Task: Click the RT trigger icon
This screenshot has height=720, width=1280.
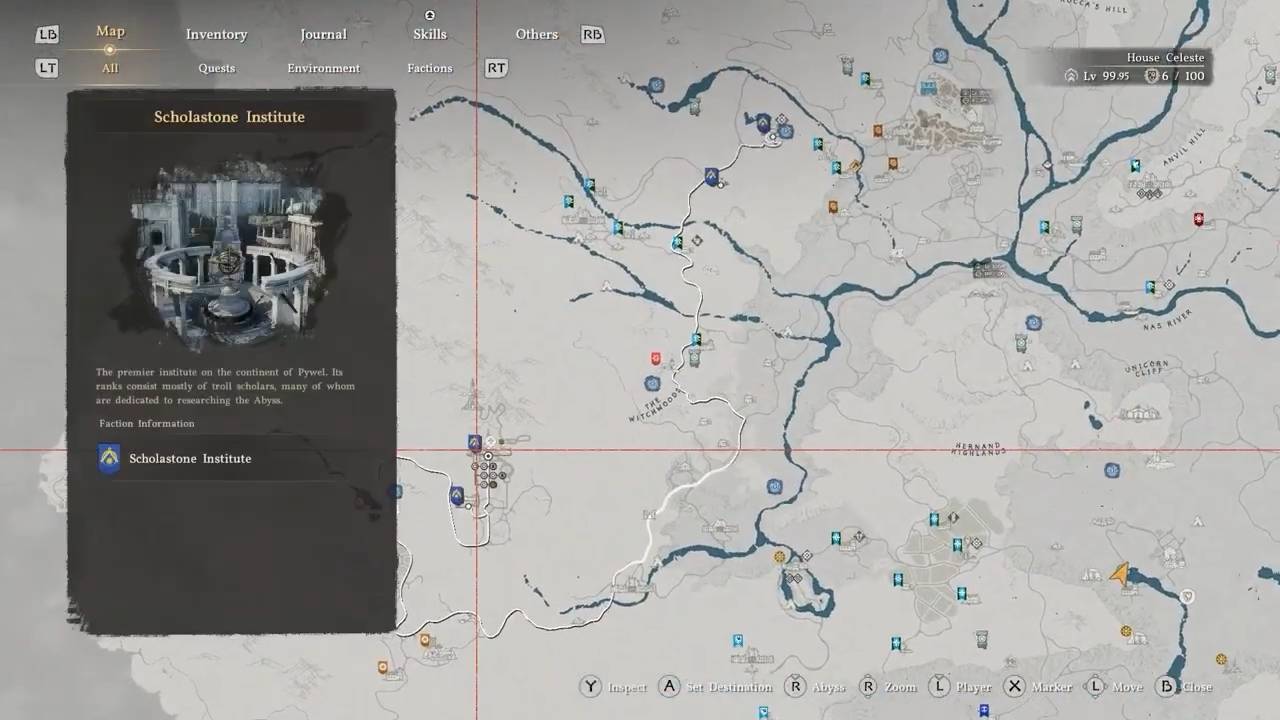Action: (496, 68)
